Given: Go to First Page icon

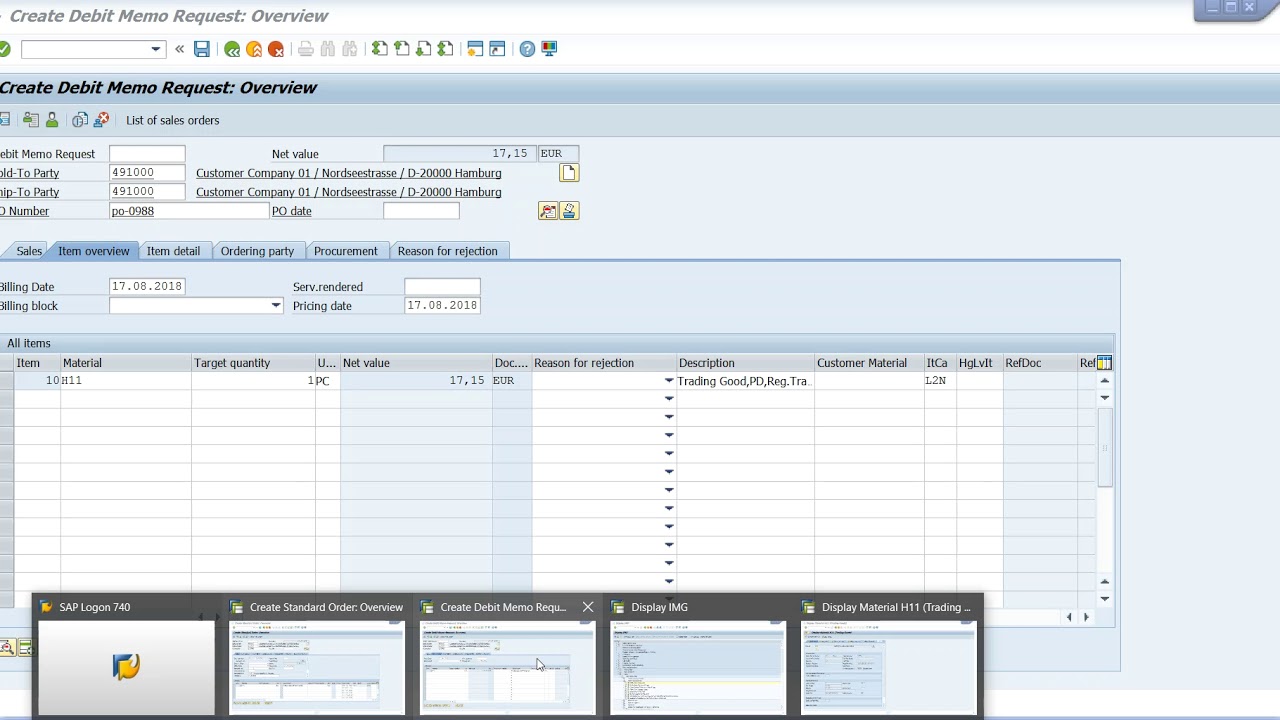Looking at the screenshot, I should [x=380, y=49].
